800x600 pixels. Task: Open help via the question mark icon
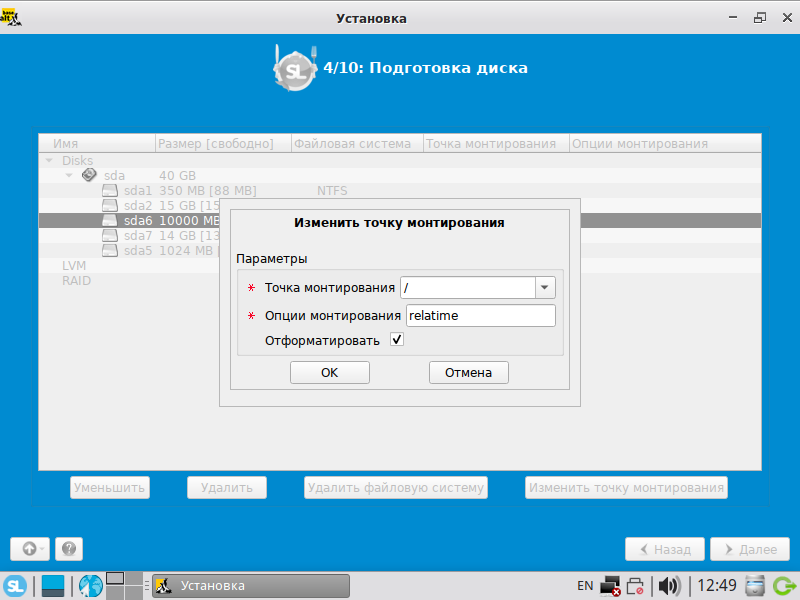tap(69, 549)
